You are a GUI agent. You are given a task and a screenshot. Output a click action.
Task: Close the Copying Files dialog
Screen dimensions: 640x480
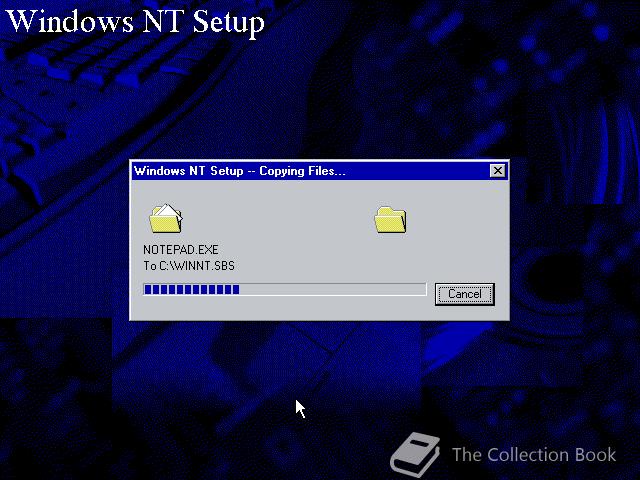[498, 171]
